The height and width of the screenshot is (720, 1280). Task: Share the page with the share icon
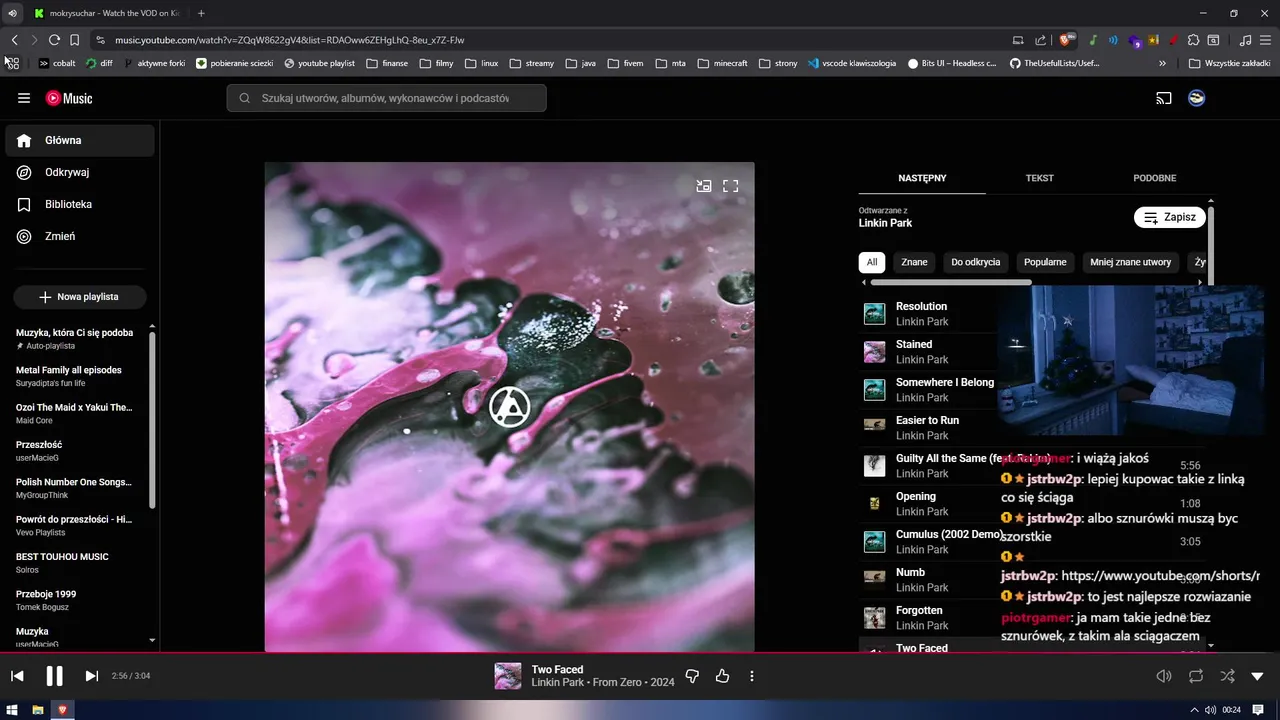1040,40
